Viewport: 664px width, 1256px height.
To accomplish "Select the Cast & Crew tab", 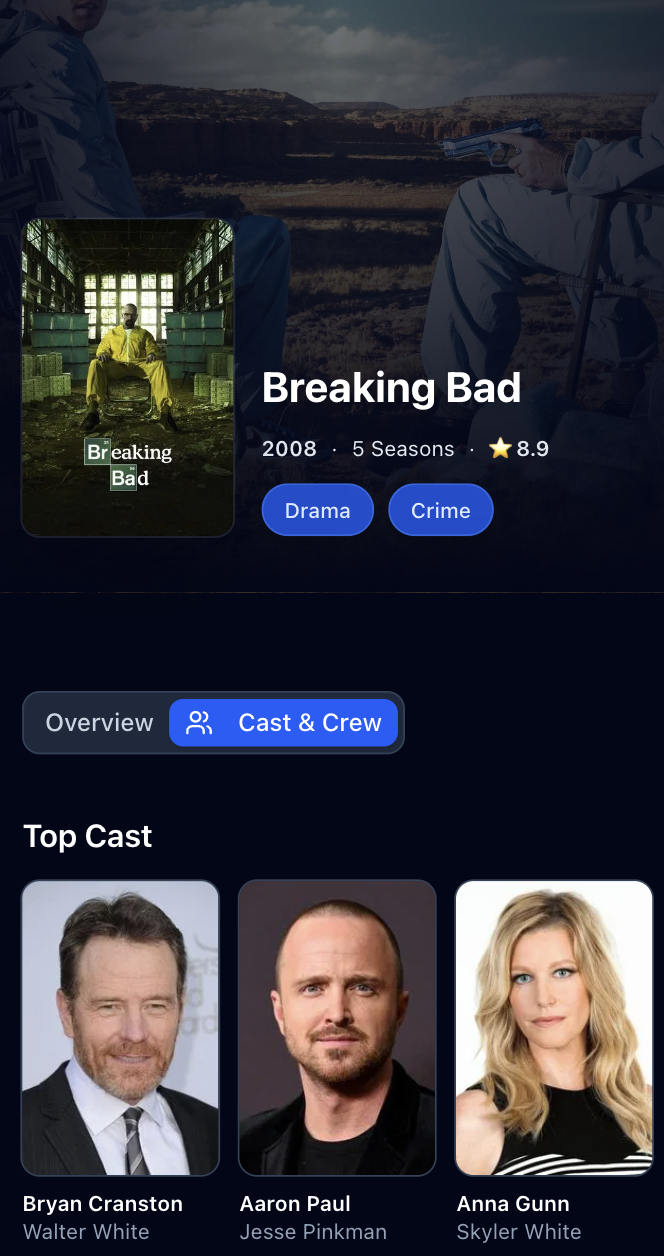I will click(x=284, y=723).
